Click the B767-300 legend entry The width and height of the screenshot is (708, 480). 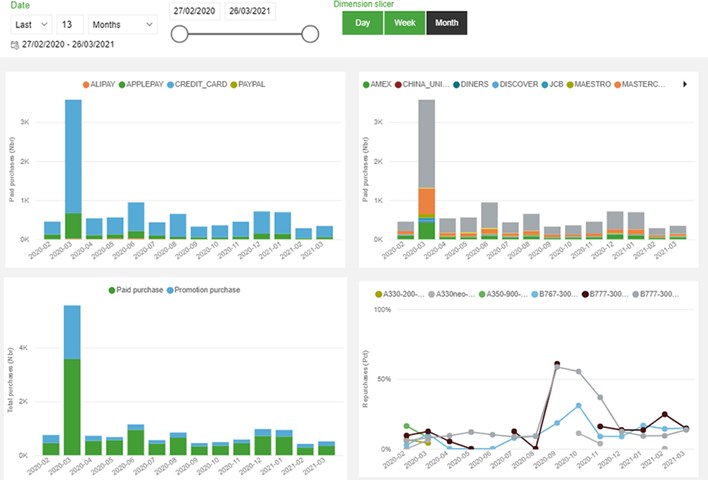(554, 294)
